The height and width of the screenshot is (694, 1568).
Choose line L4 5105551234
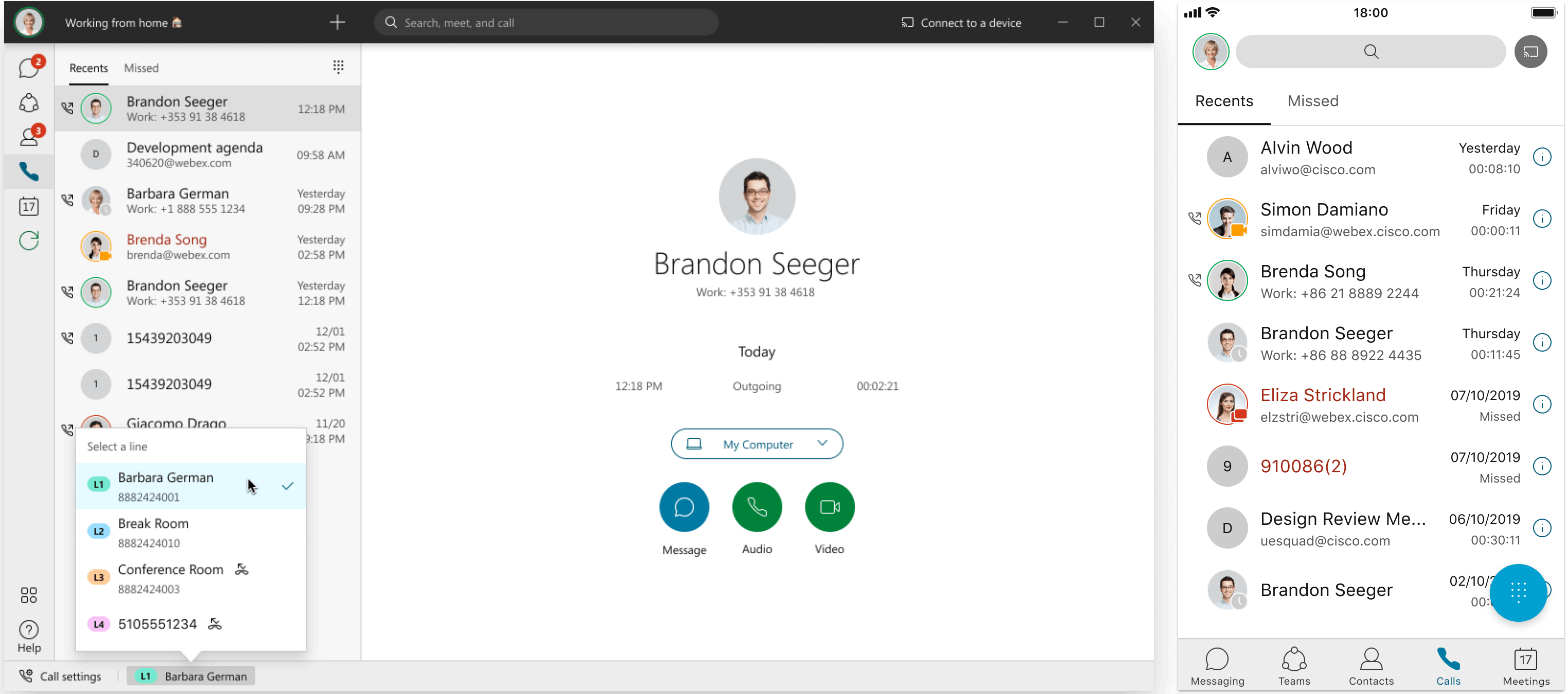191,624
